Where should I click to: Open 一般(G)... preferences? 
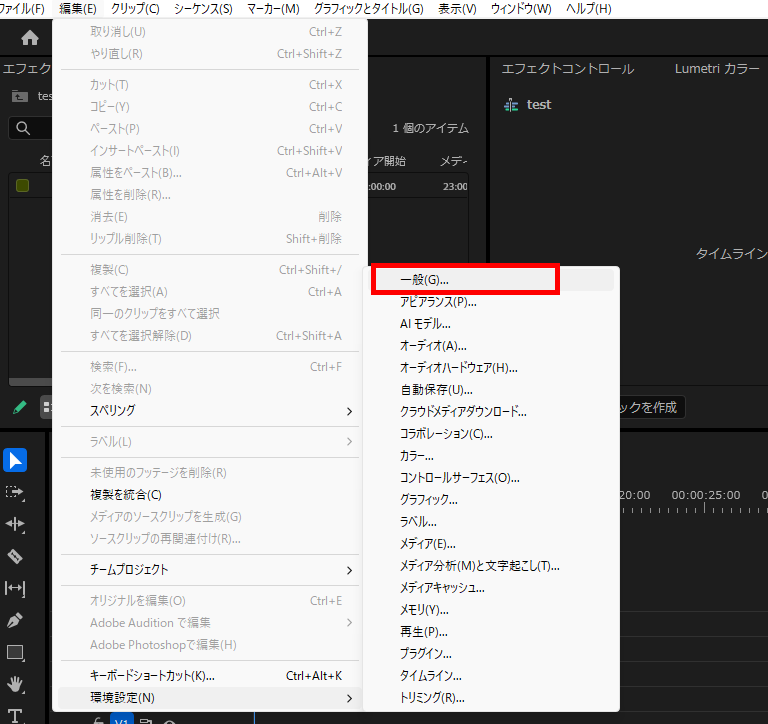[x=491, y=280]
